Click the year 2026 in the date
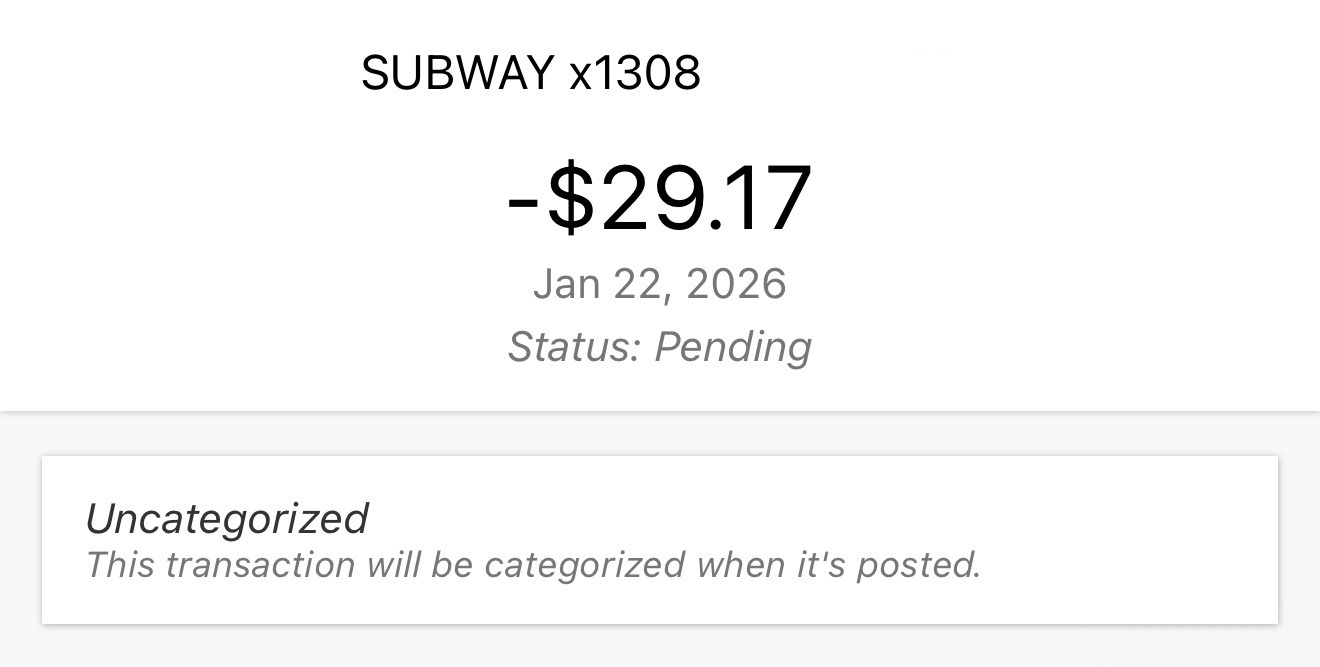The image size is (1320, 667). click(x=736, y=284)
